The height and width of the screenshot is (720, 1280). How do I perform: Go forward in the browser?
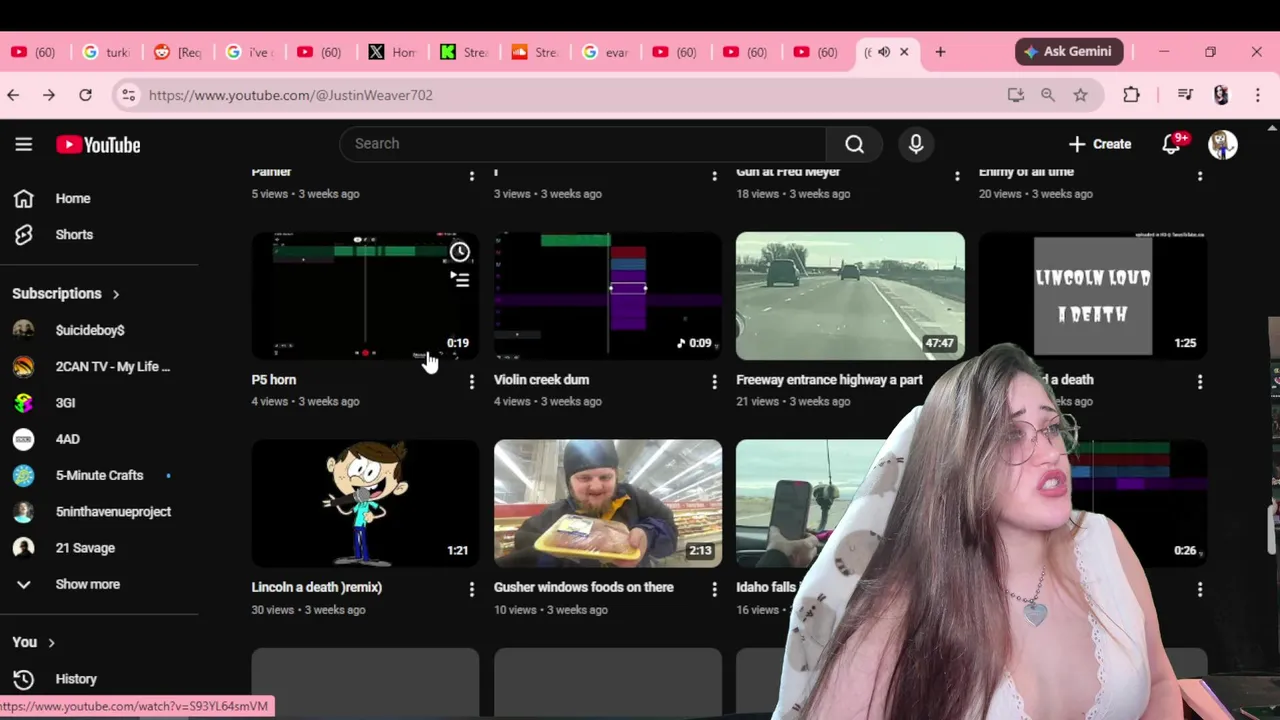coord(49,95)
